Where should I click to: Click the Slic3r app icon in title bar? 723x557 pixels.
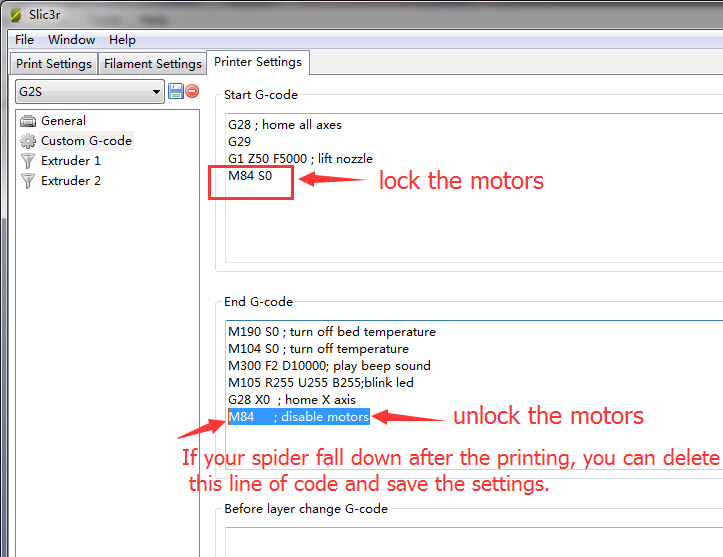(x=15, y=13)
